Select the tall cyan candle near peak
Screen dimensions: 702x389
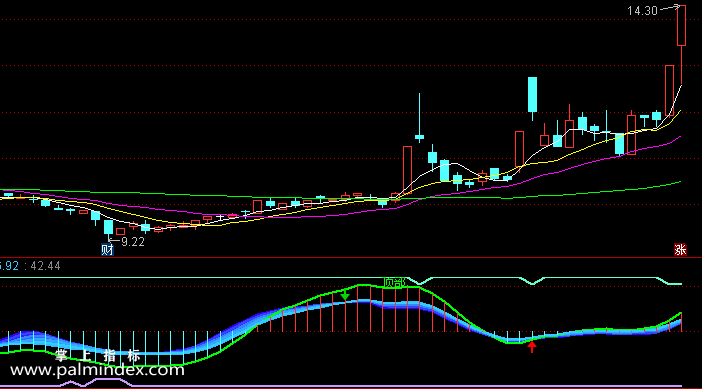coord(532,95)
